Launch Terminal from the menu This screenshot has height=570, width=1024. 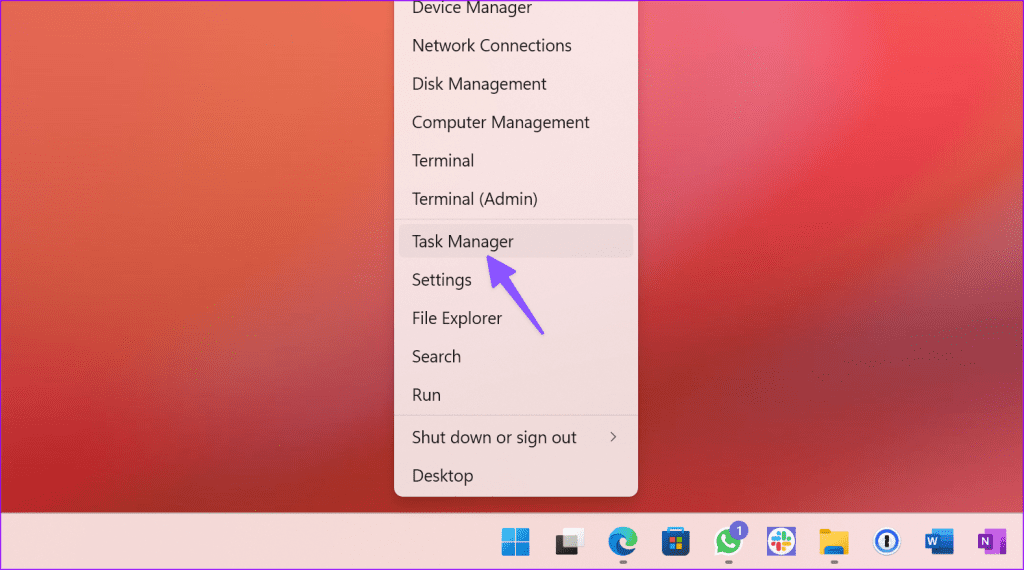point(515,161)
